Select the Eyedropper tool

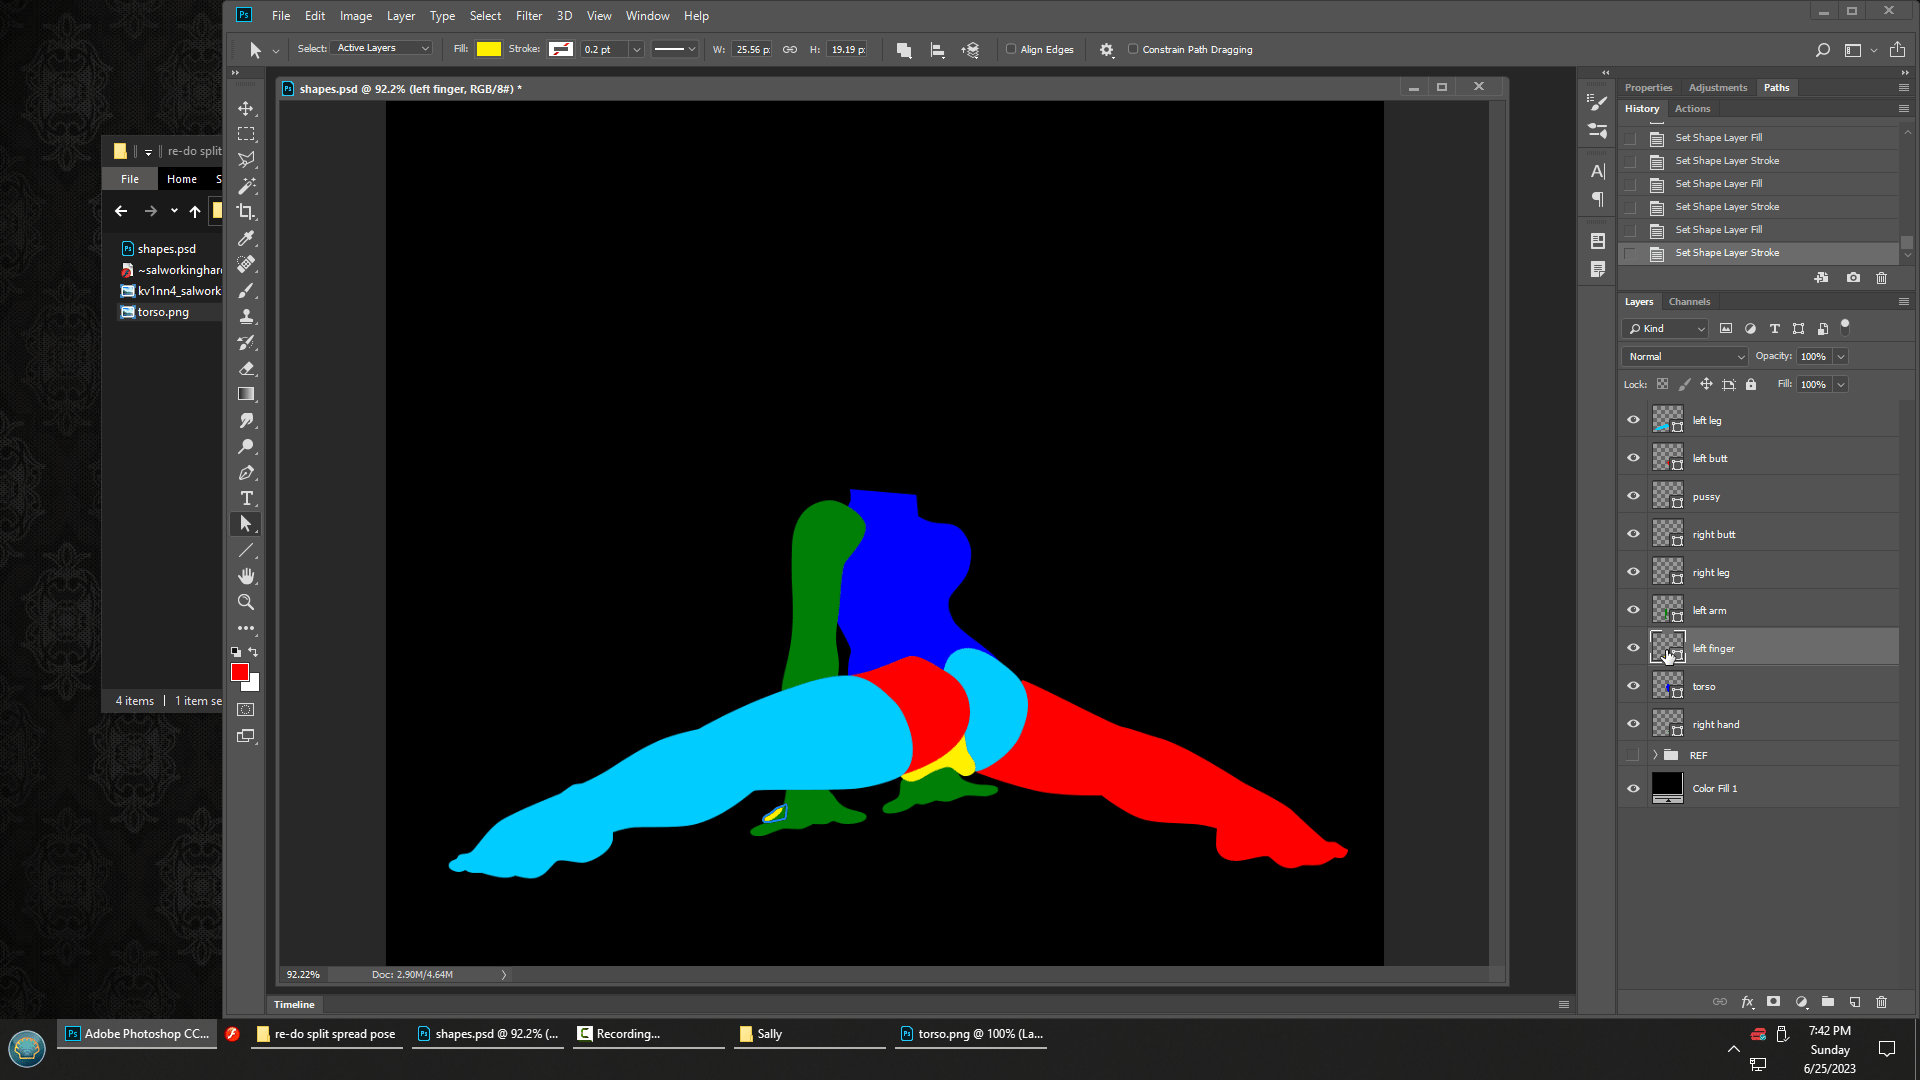[246, 238]
